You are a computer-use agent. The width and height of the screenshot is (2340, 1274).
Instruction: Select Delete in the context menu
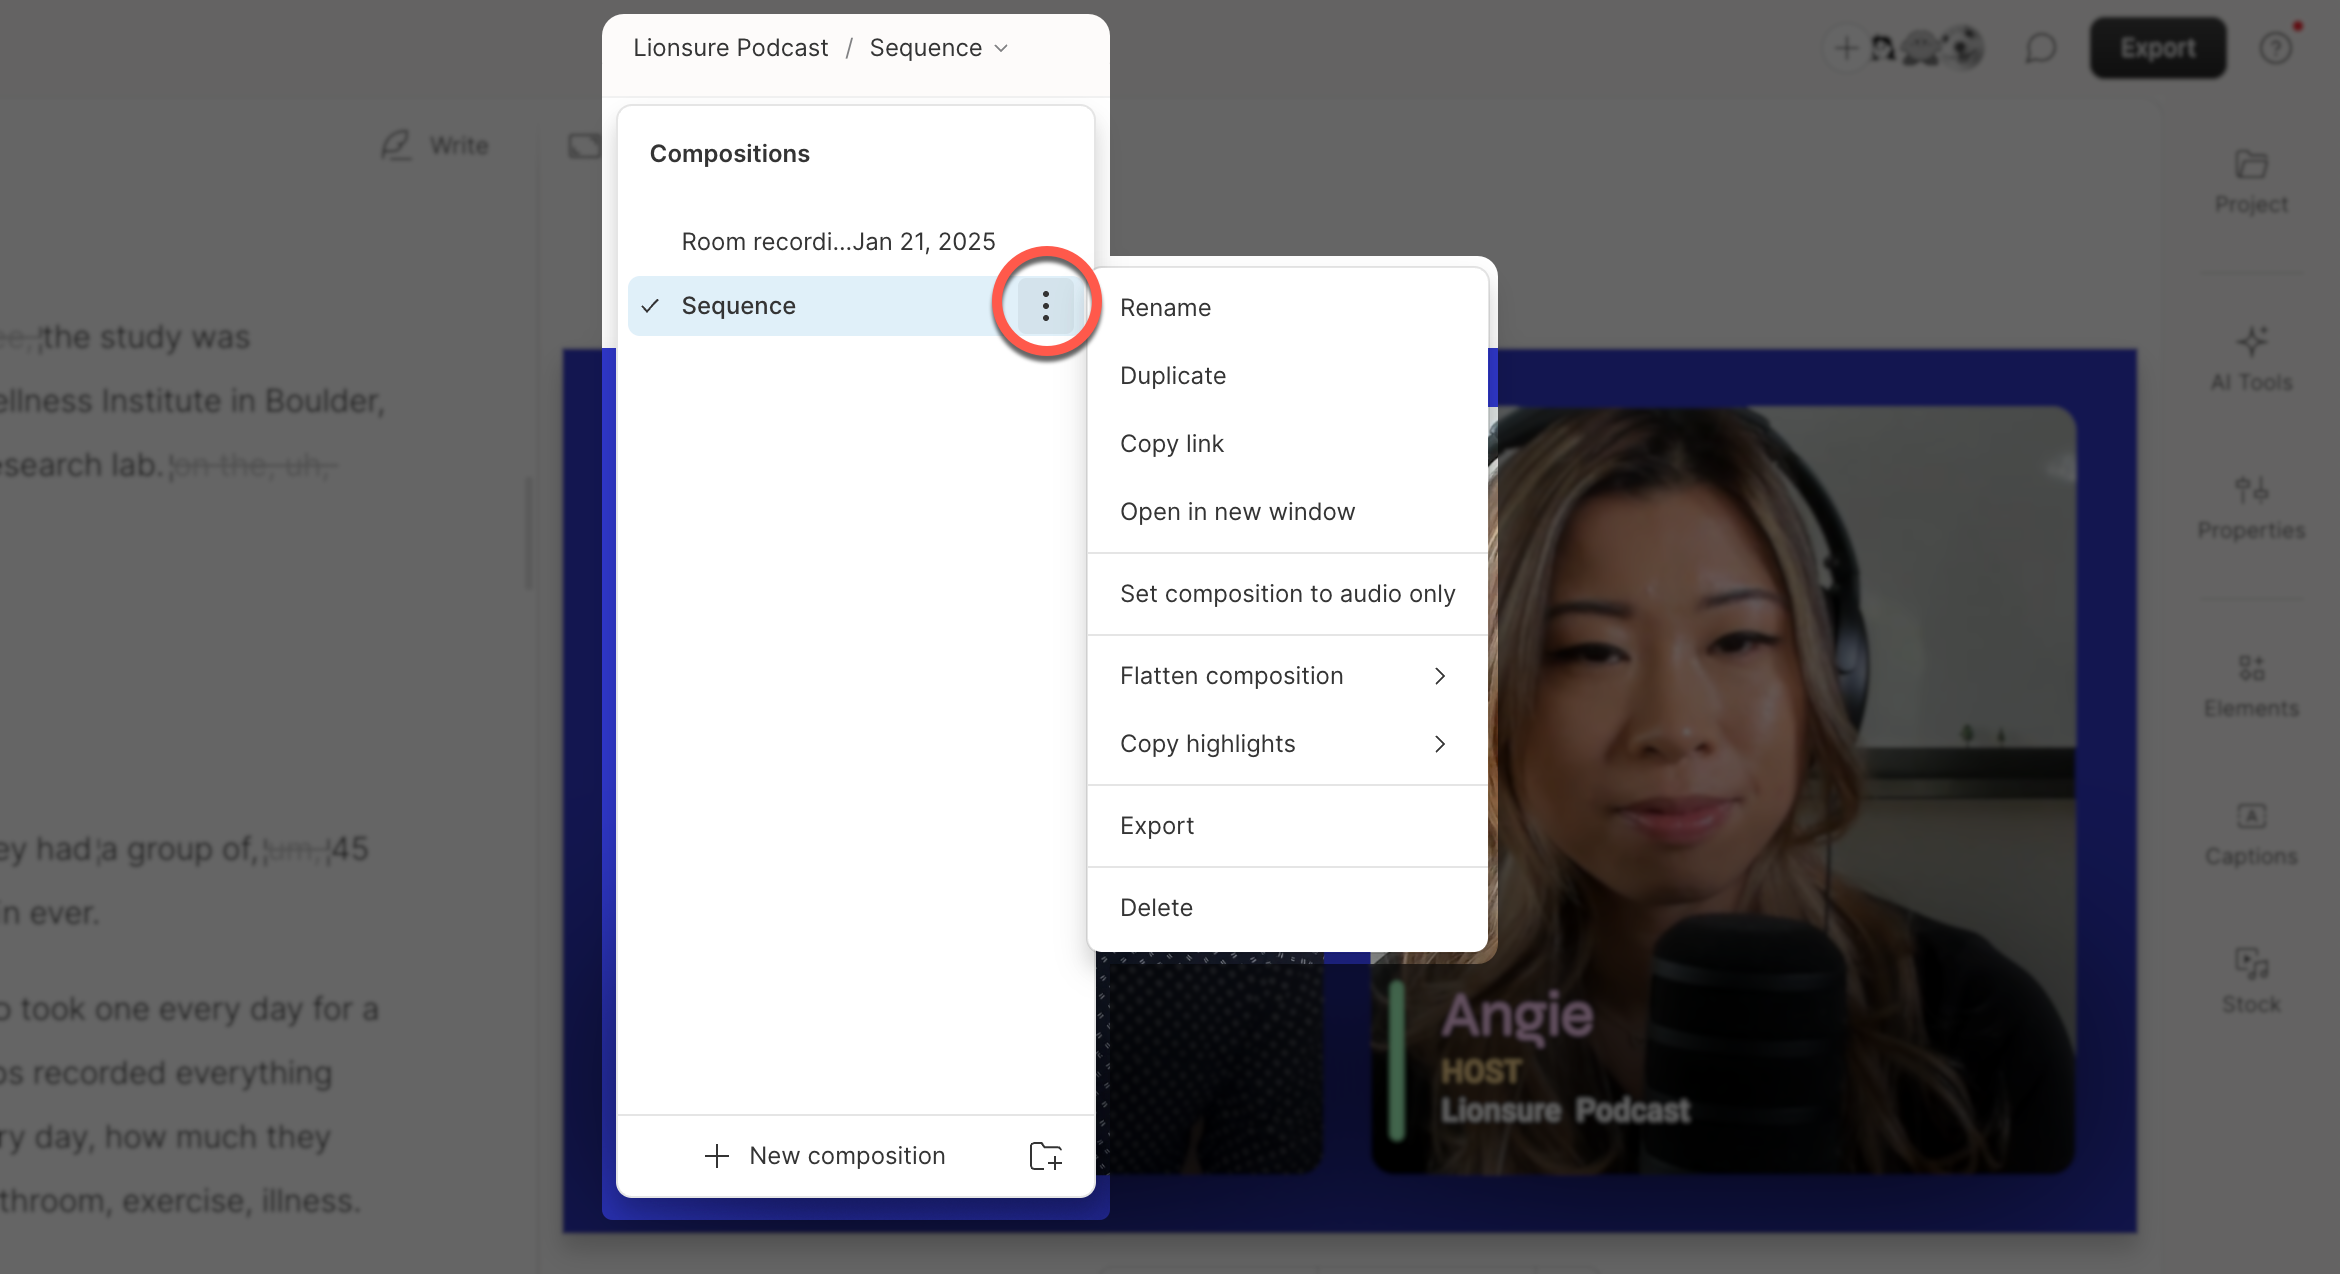(1156, 907)
